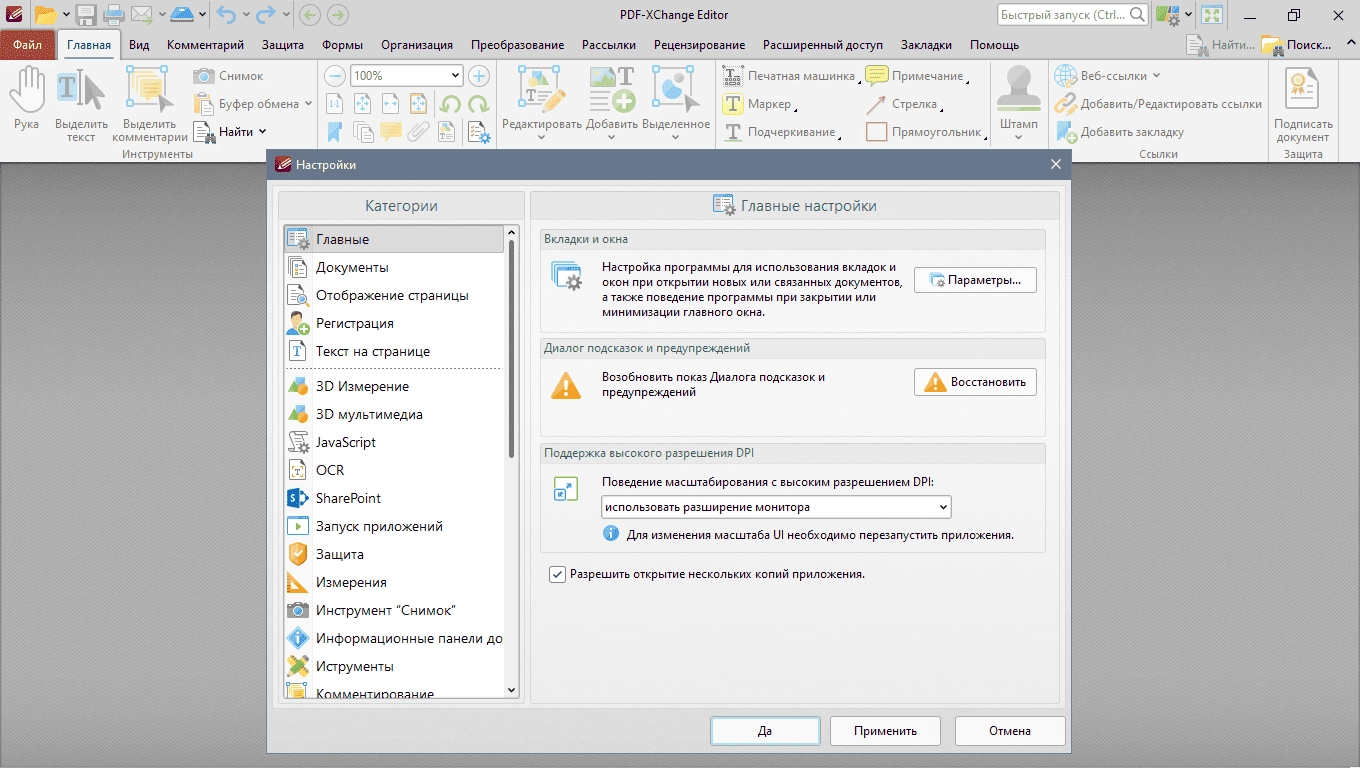Select the Маркер highlight tool
The image size is (1360, 768).
[758, 104]
